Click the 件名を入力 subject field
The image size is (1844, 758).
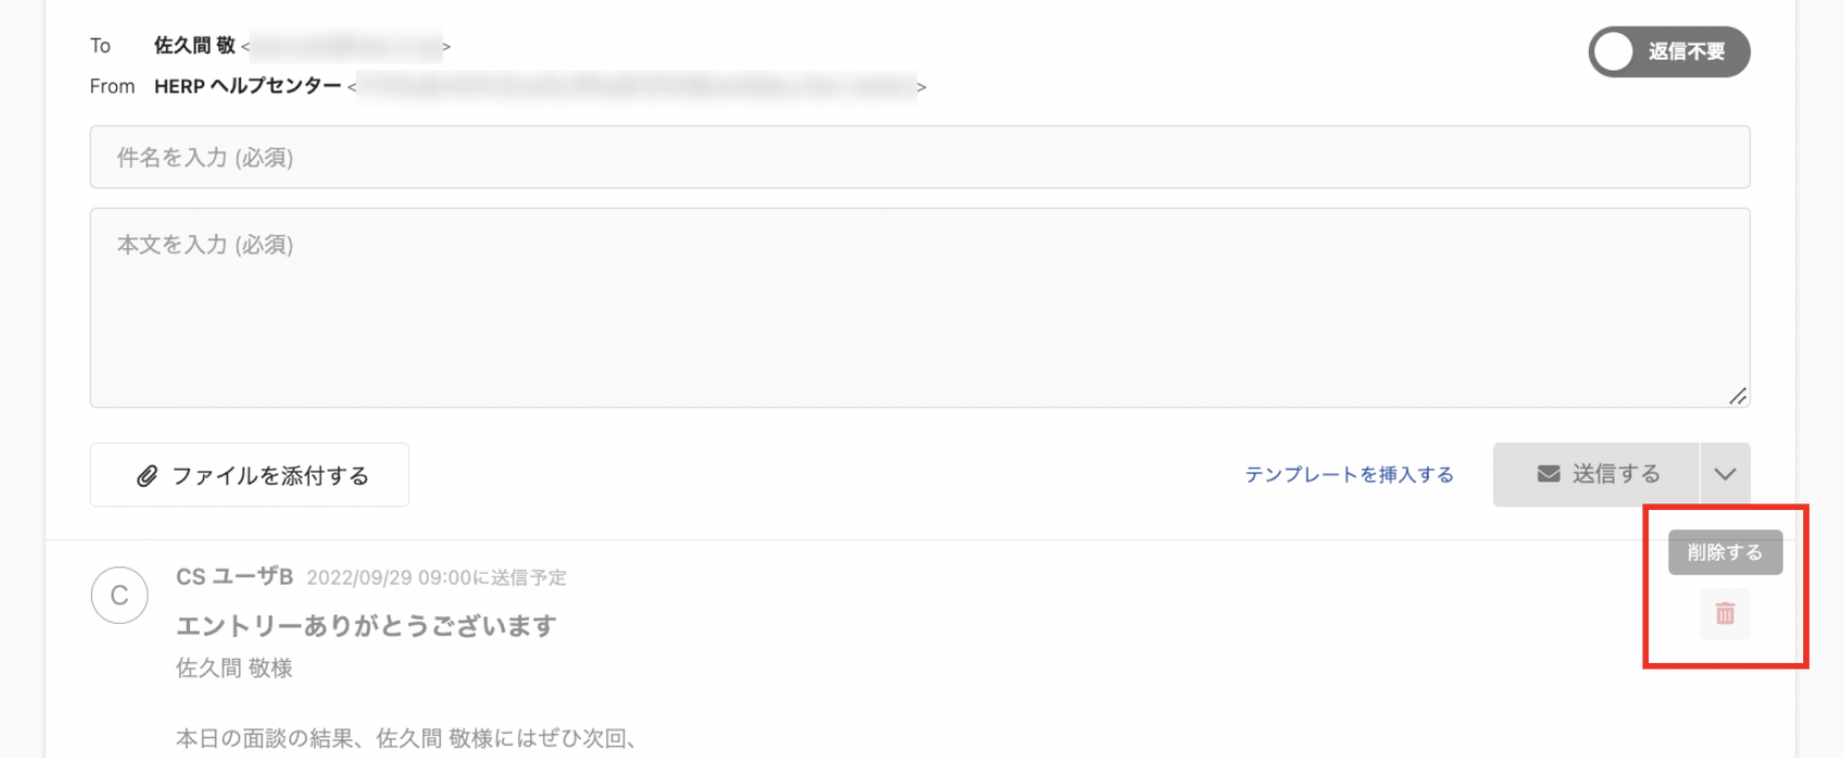click(919, 157)
